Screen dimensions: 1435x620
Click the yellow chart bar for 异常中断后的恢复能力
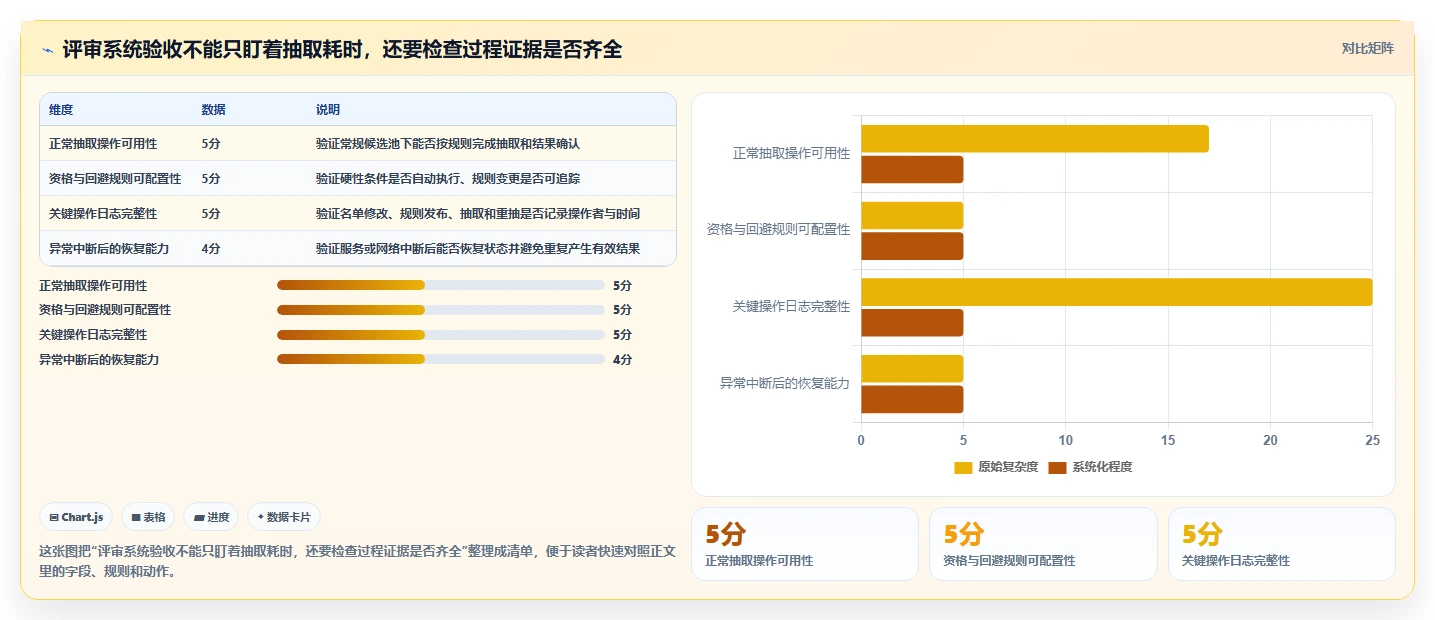[x=912, y=368]
